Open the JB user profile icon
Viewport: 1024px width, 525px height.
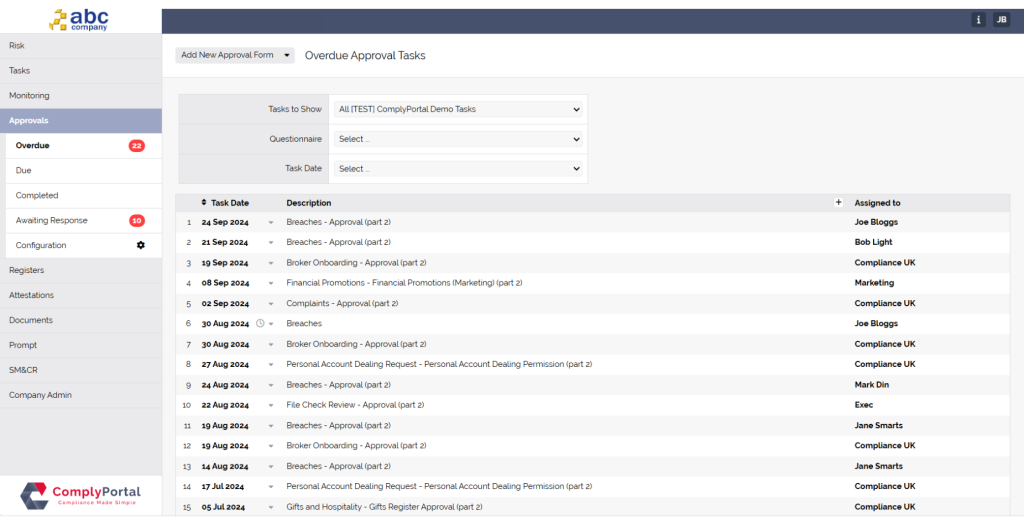tap(1001, 20)
